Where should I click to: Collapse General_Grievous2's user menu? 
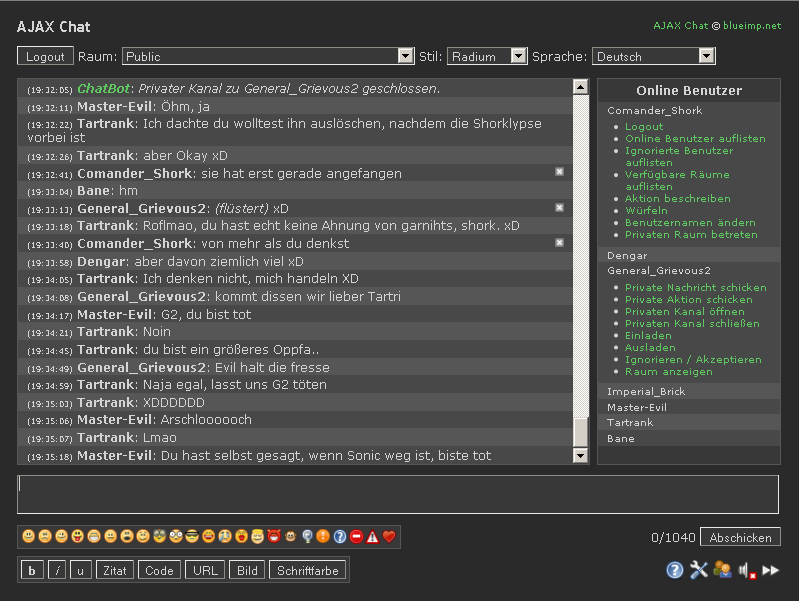(x=658, y=271)
